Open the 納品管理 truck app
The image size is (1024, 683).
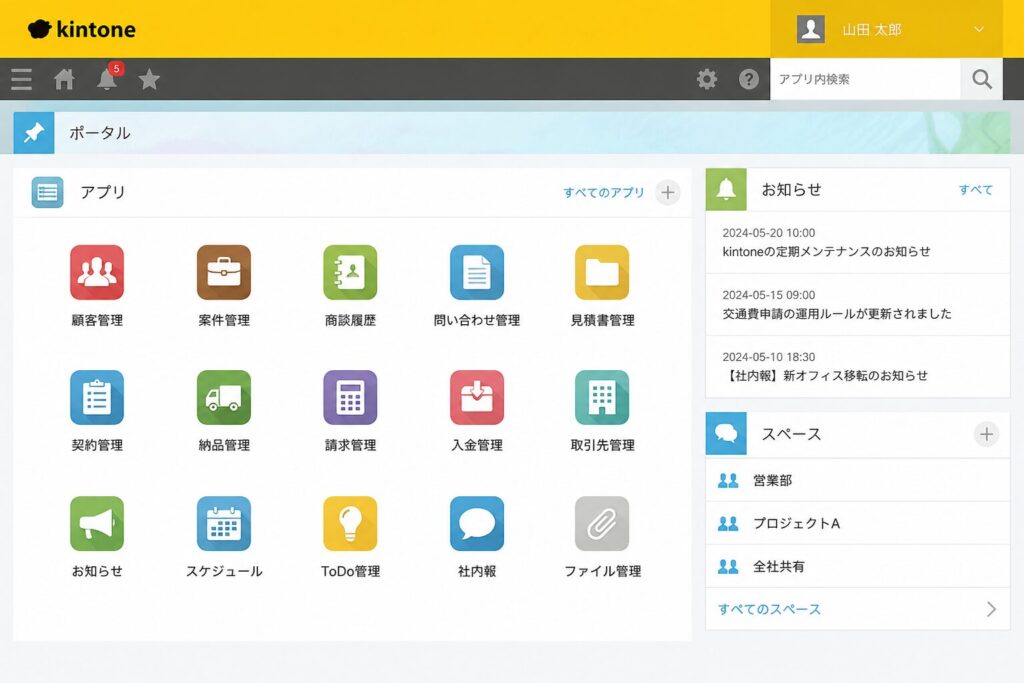[x=223, y=398]
